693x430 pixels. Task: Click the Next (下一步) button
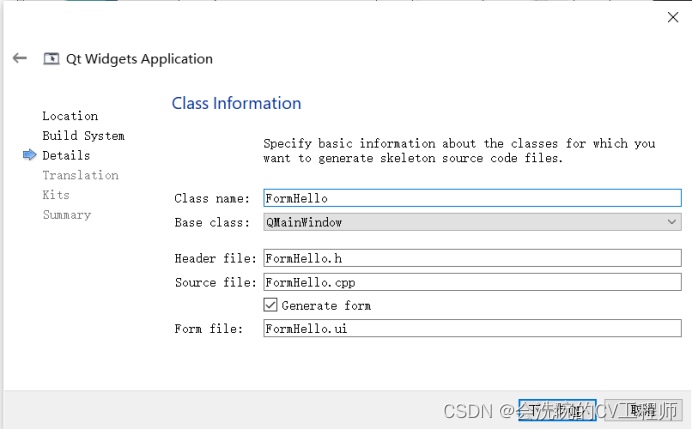(x=558, y=409)
